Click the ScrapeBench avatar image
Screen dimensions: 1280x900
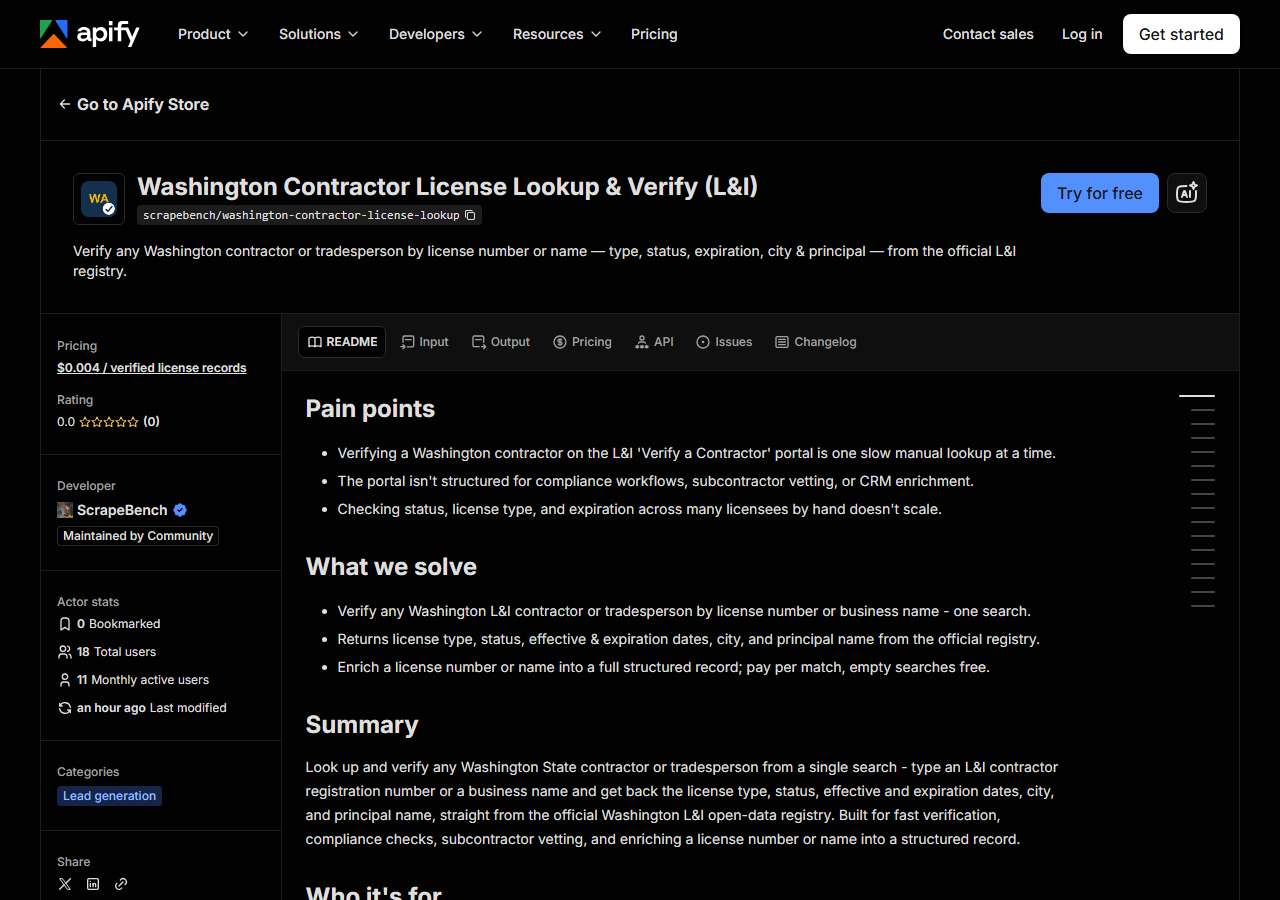click(x=65, y=510)
